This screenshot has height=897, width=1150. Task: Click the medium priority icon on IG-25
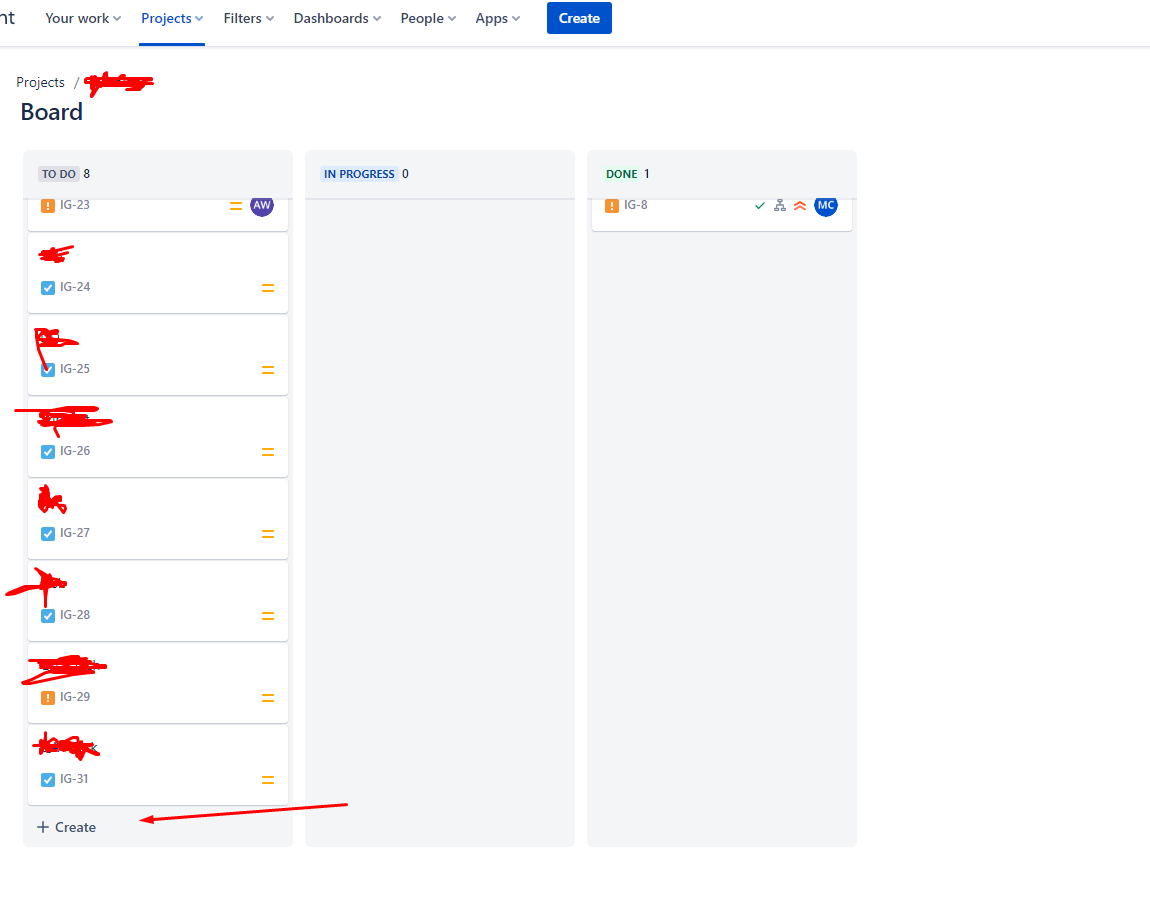[268, 370]
